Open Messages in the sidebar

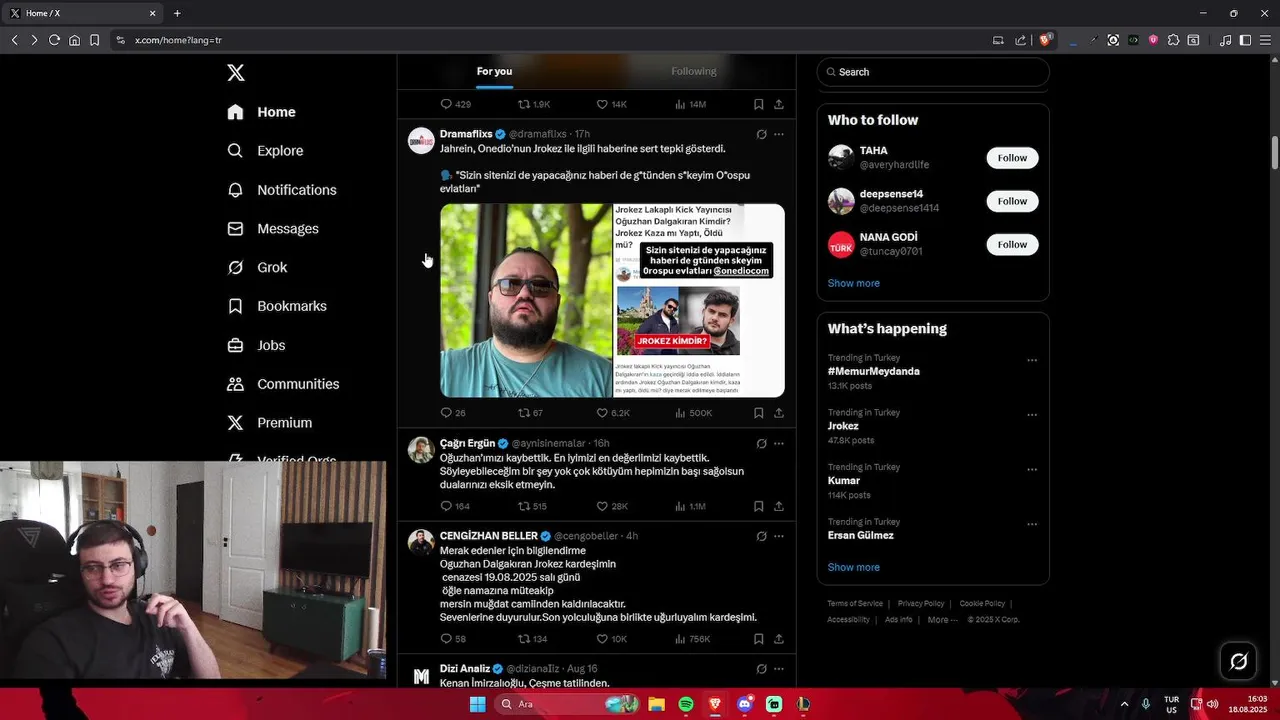coord(273,229)
